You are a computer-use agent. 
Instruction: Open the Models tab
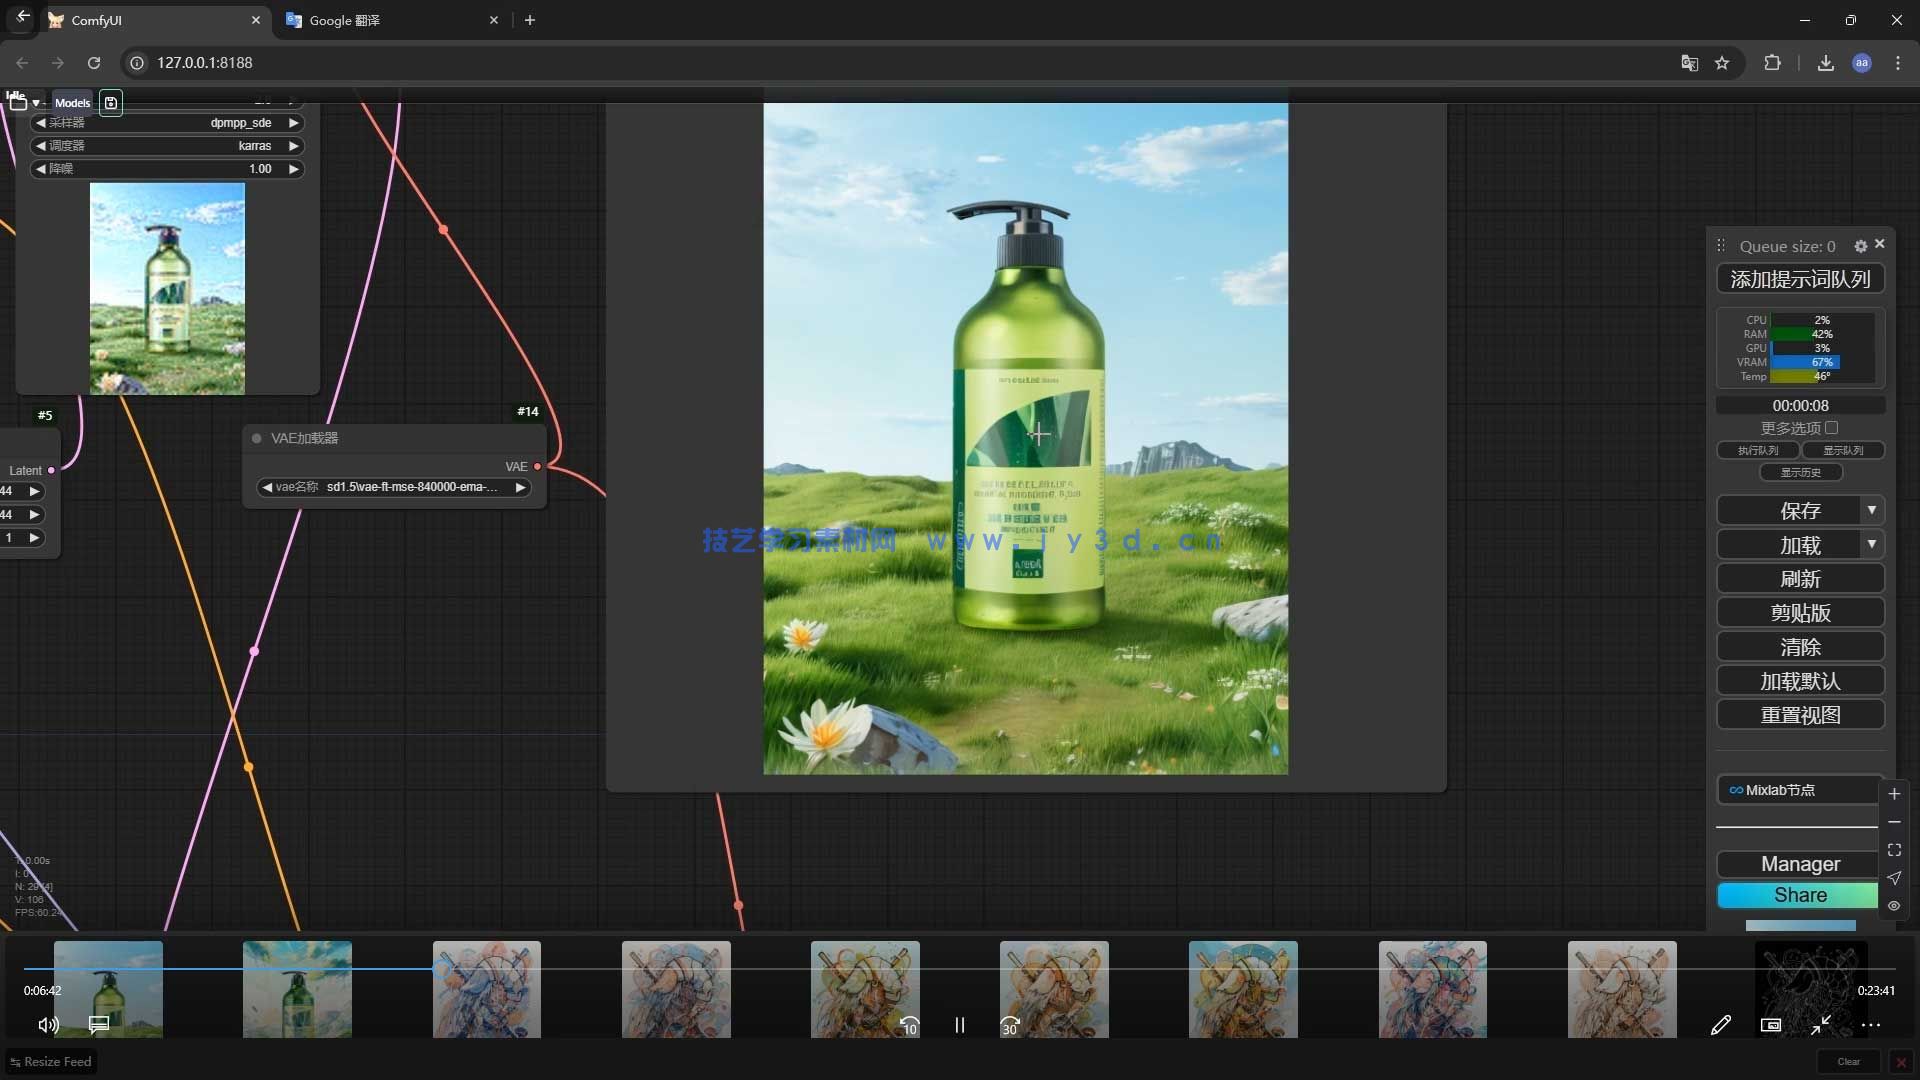[x=72, y=103]
